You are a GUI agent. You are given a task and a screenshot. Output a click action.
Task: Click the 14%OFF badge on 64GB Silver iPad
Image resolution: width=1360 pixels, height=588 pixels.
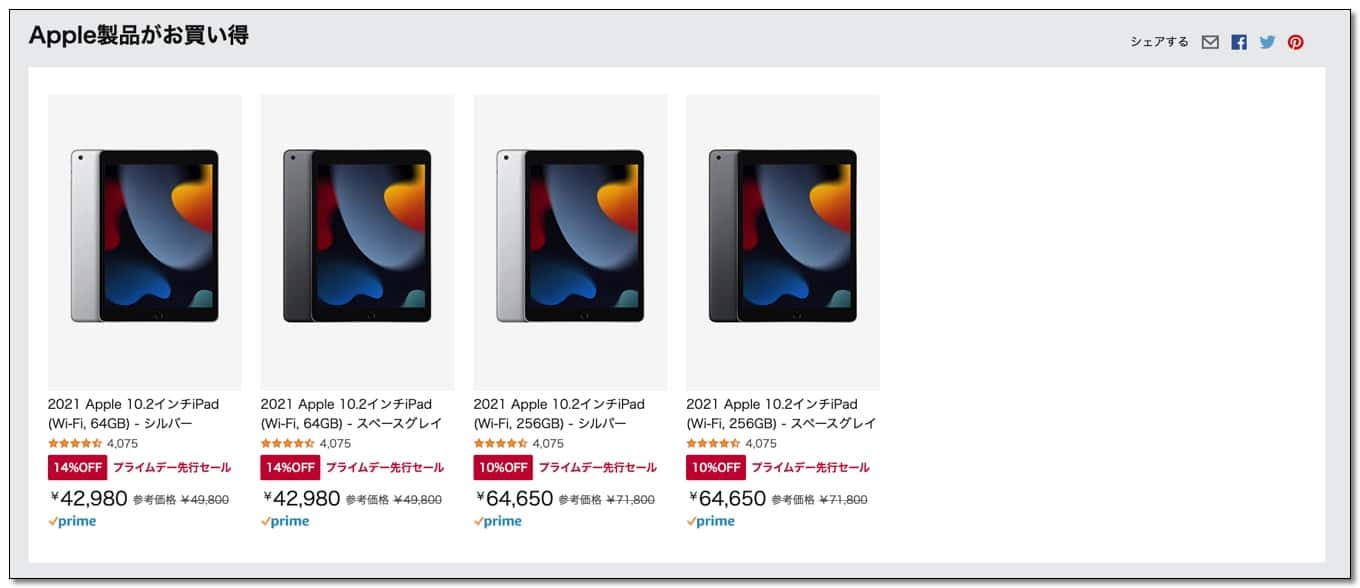(77, 467)
